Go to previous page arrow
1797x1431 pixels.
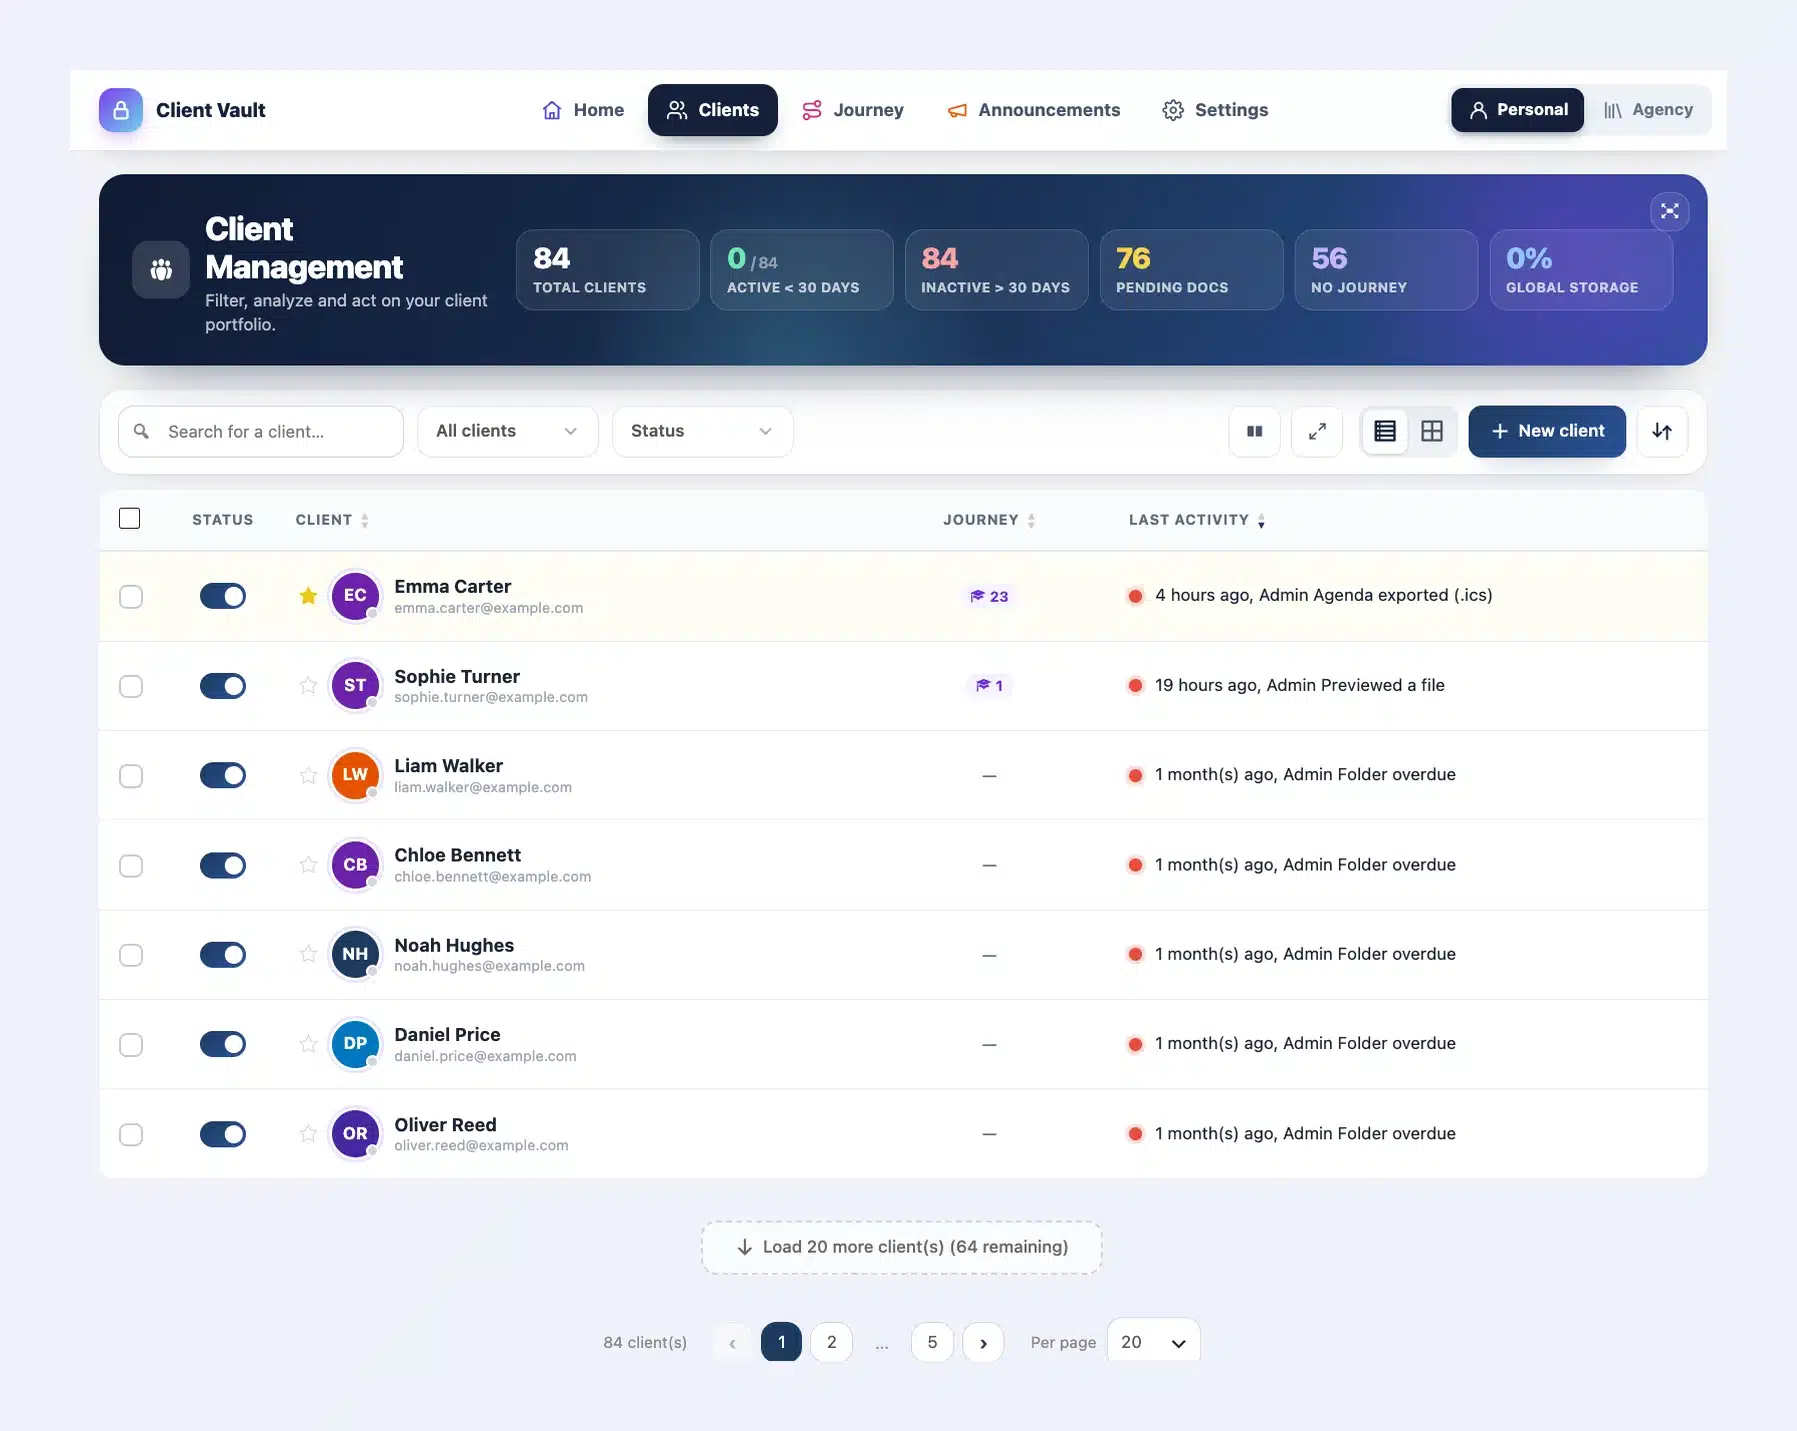pyautogui.click(x=732, y=1343)
